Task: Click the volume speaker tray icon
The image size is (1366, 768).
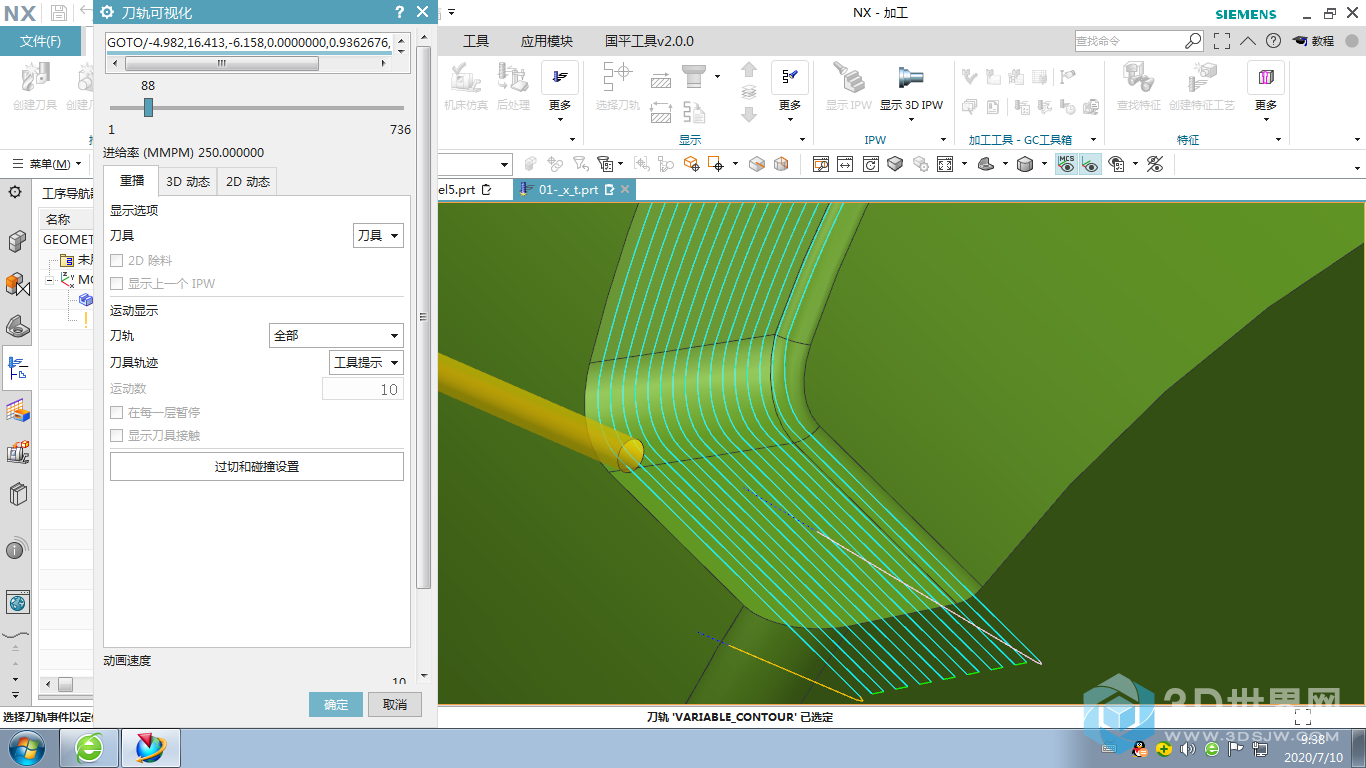Action: point(1188,748)
